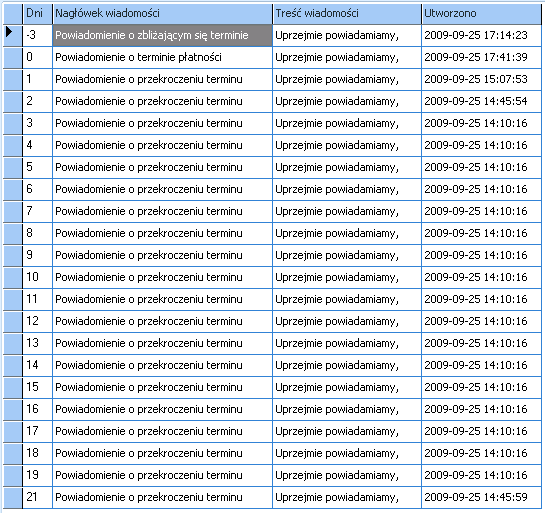The image size is (545, 513).
Task: Click the Dni cell with value 17
Action: pos(38,431)
